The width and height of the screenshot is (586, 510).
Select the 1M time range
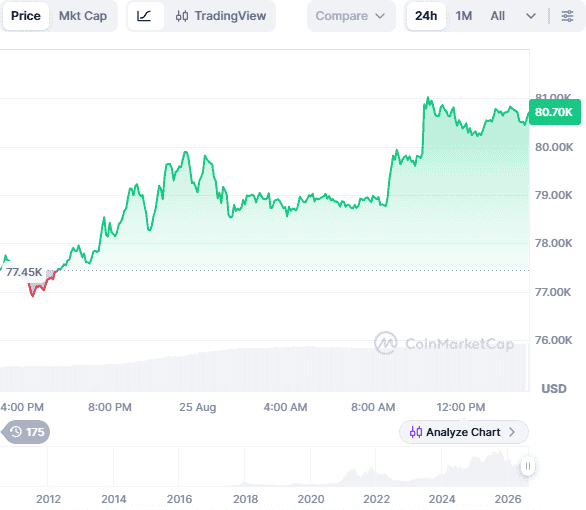[464, 16]
